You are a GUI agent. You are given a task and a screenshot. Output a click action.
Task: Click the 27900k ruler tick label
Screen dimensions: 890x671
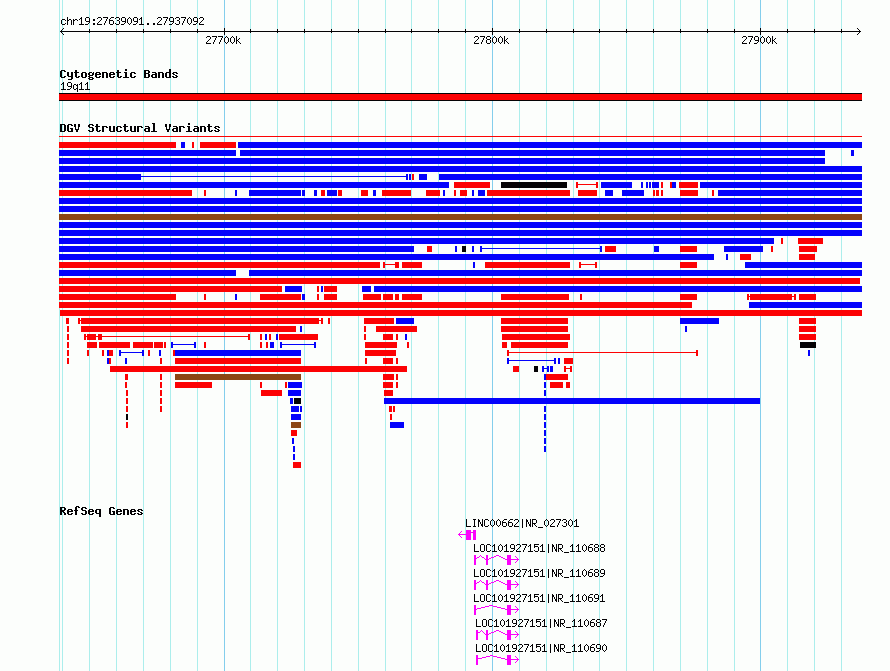(x=759, y=40)
